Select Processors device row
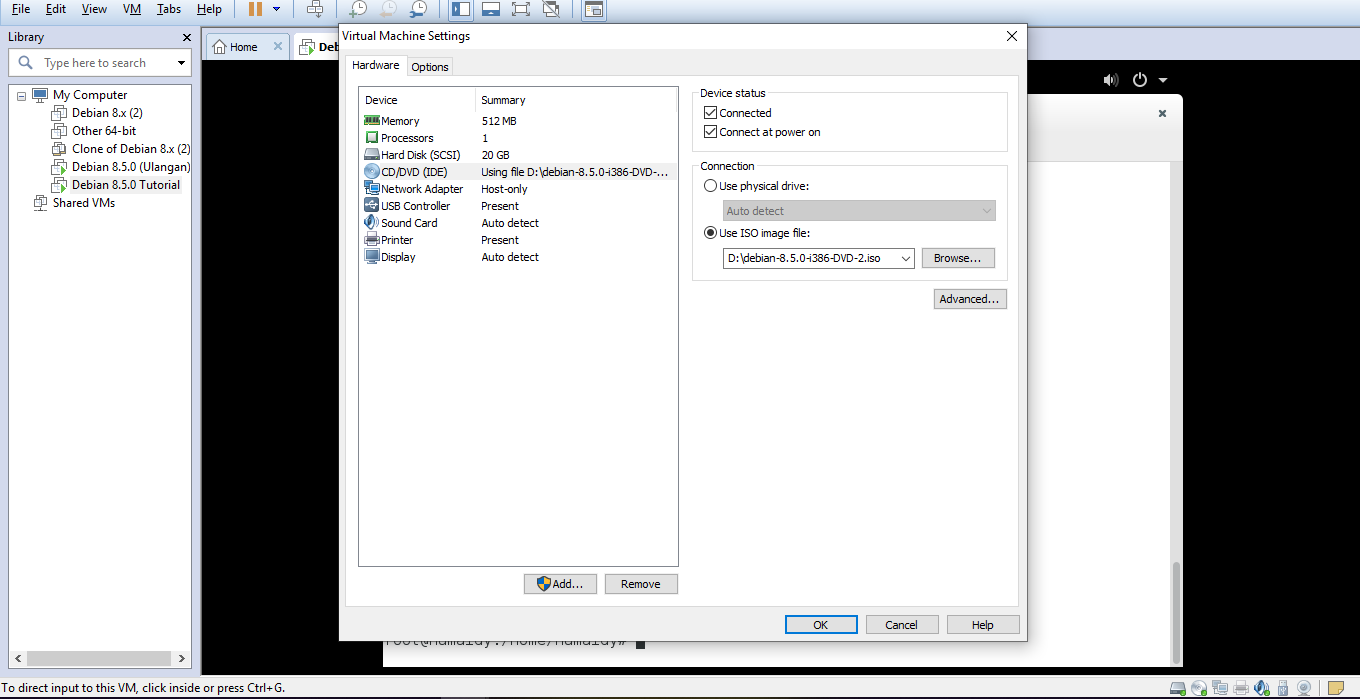 [518, 138]
